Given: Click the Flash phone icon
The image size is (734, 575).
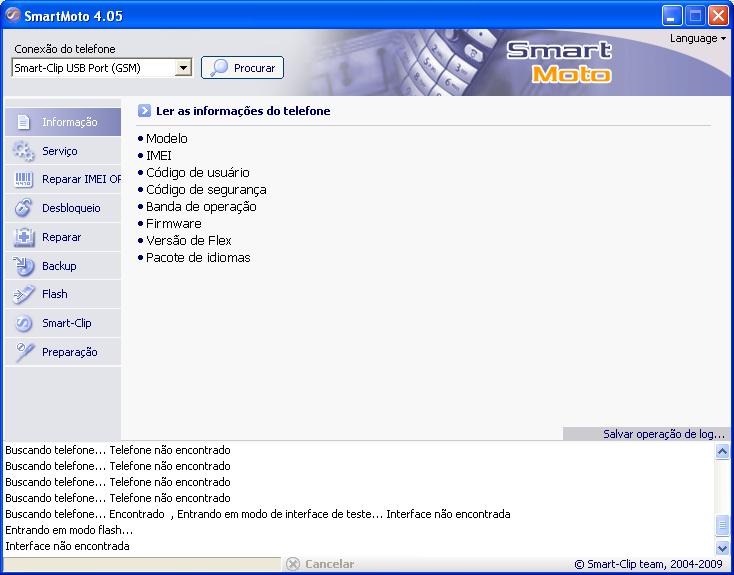Looking at the screenshot, I should point(23,295).
